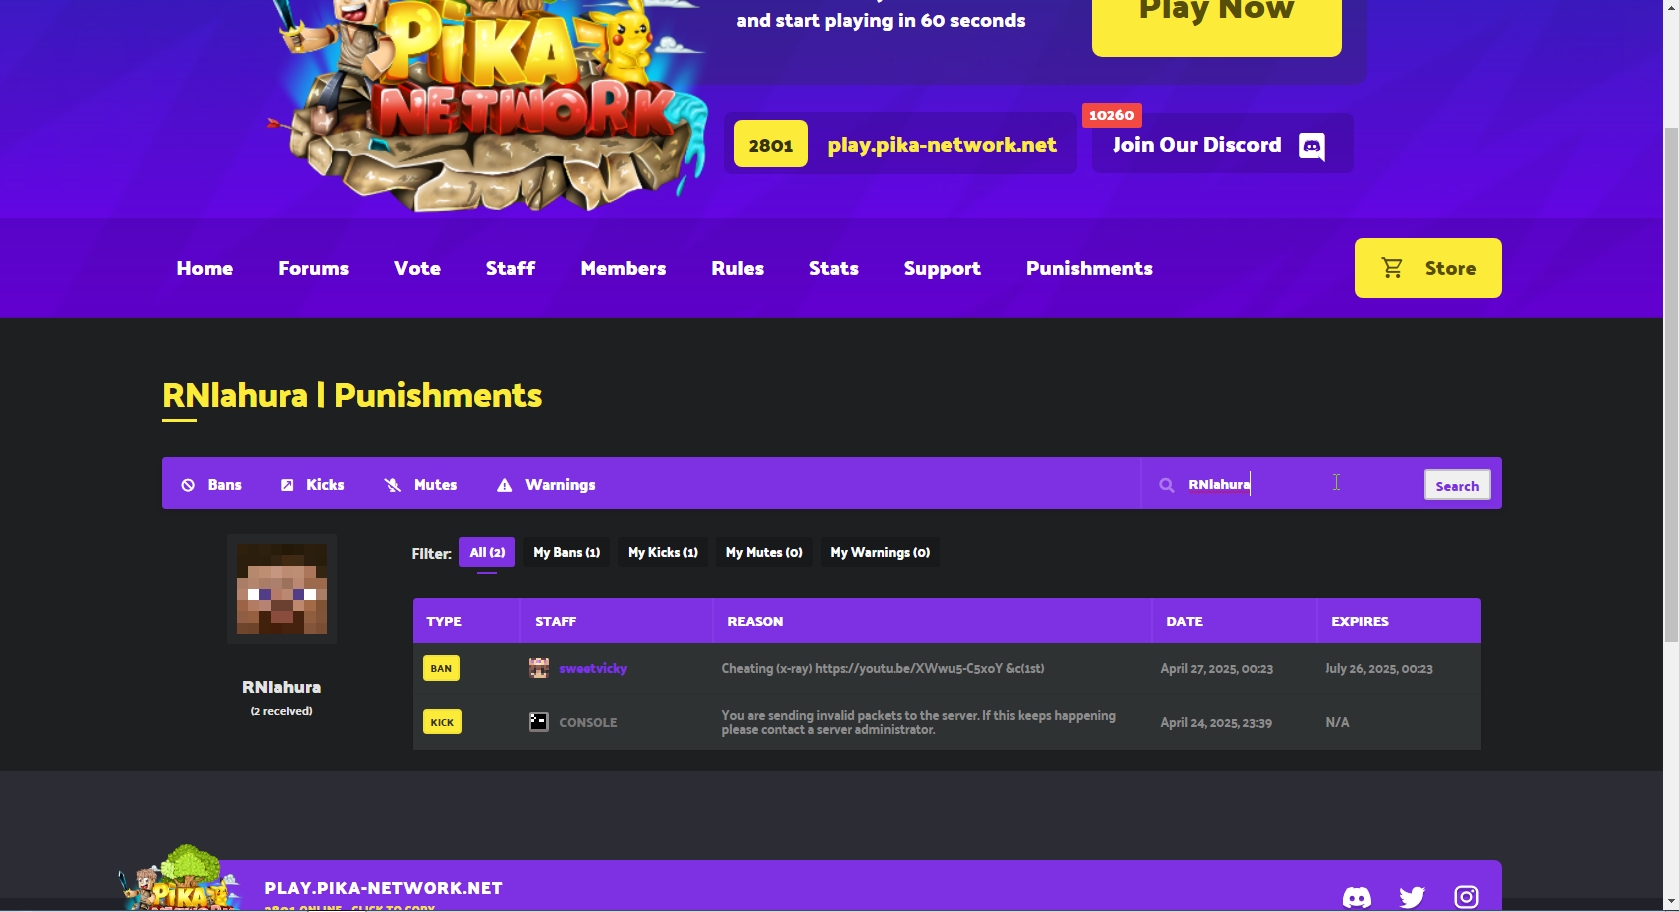Click the CONSOLE terminal icon
The image size is (1679, 912).
(539, 722)
